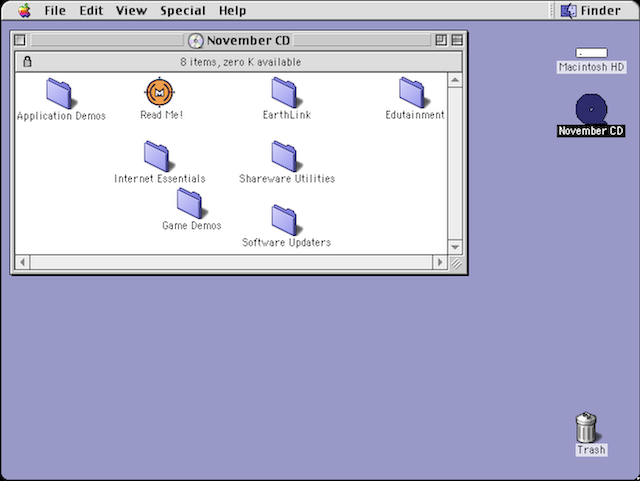
Task: Open the Edit menu
Action: pyautogui.click(x=91, y=11)
